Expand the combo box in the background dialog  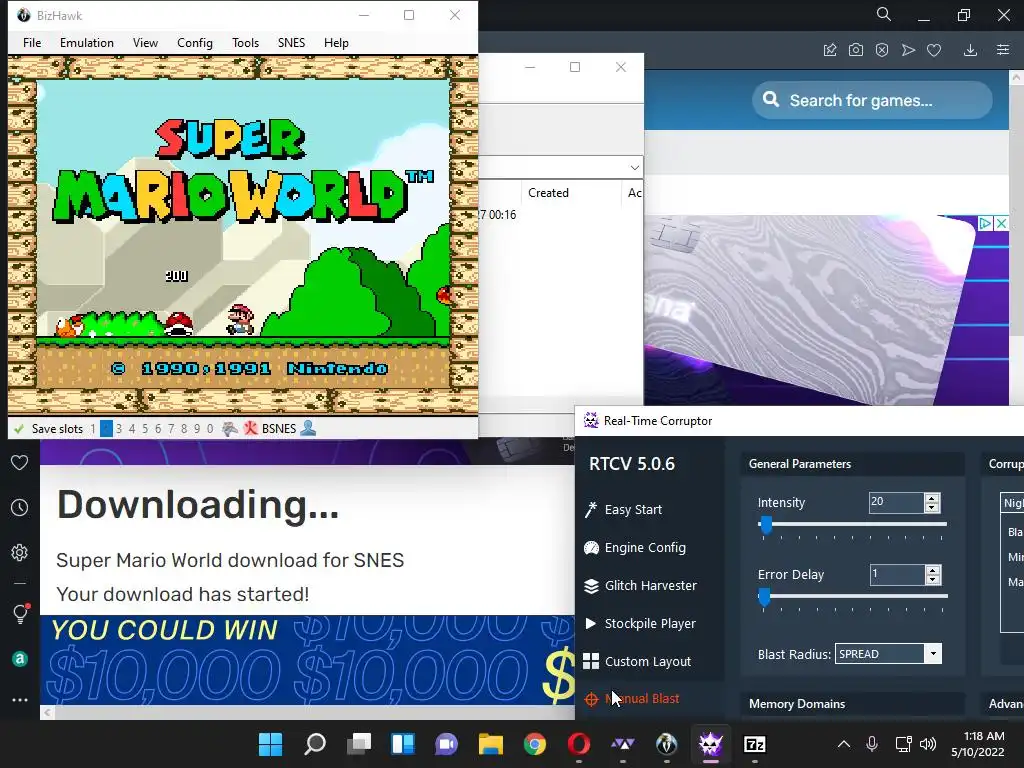[634, 167]
